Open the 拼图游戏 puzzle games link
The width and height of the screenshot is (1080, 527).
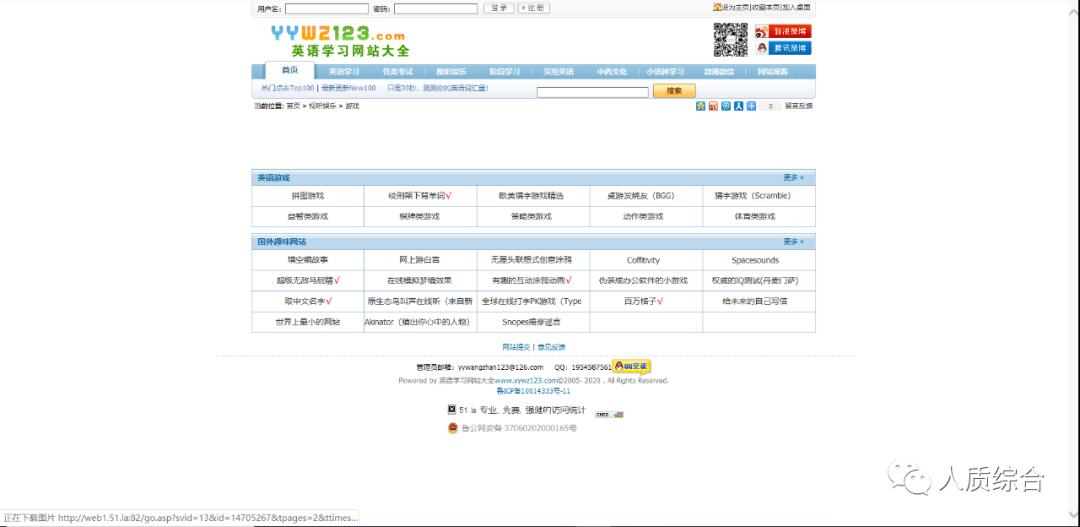pos(307,196)
